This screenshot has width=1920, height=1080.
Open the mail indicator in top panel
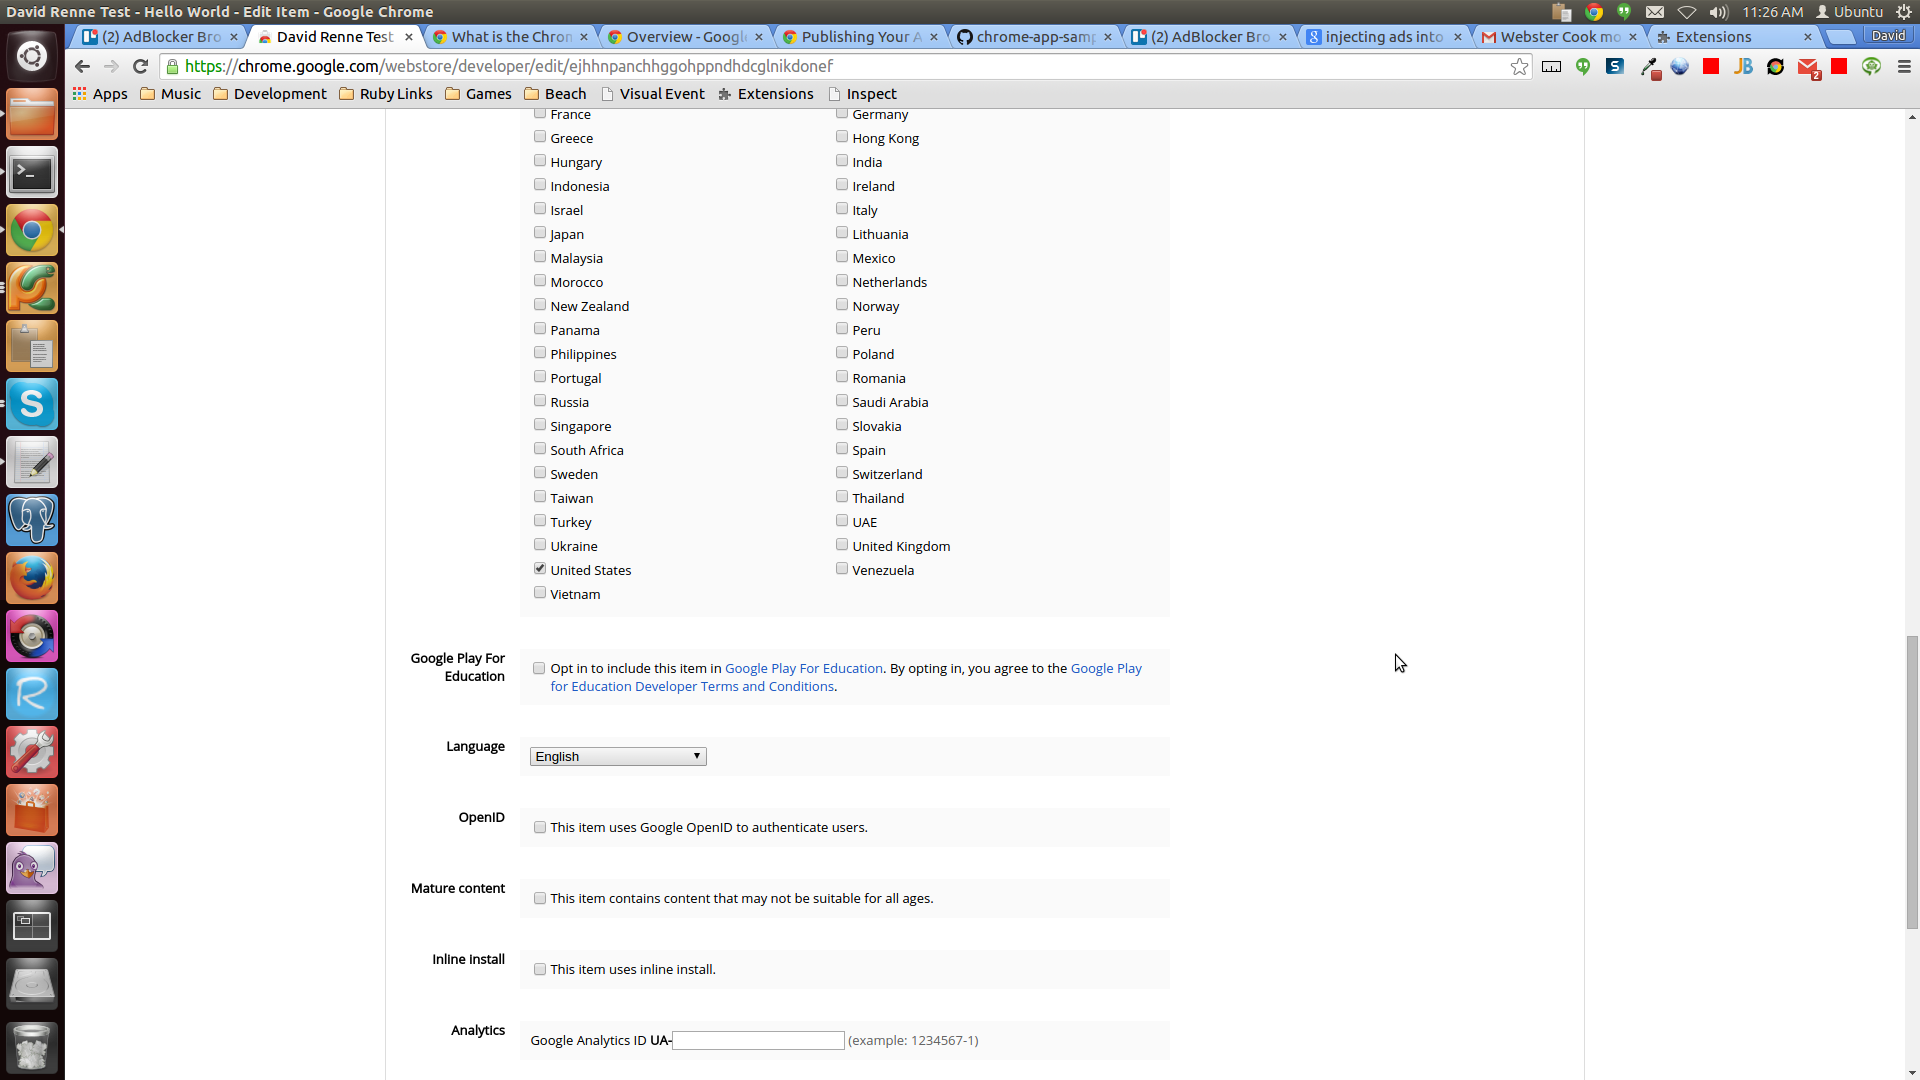[x=1655, y=12]
